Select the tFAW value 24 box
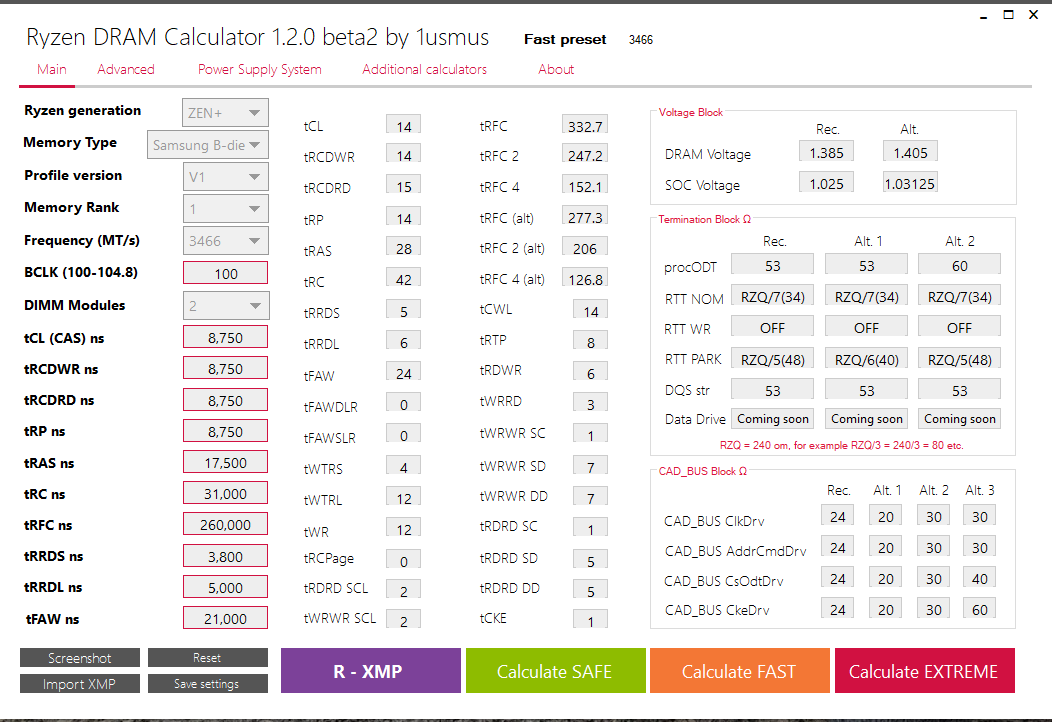Image resolution: width=1052 pixels, height=722 pixels. click(x=404, y=372)
